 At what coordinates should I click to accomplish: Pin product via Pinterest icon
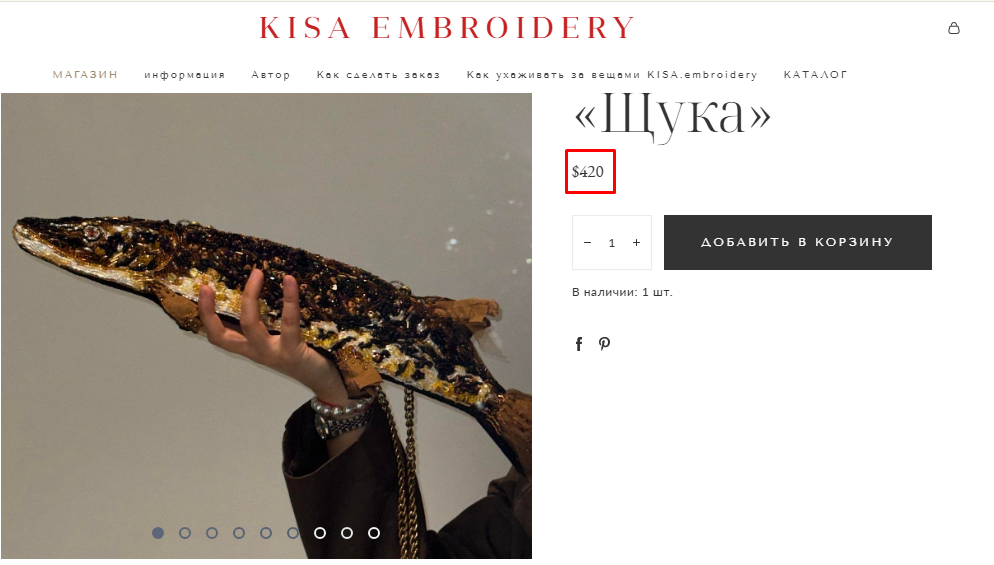click(x=604, y=344)
